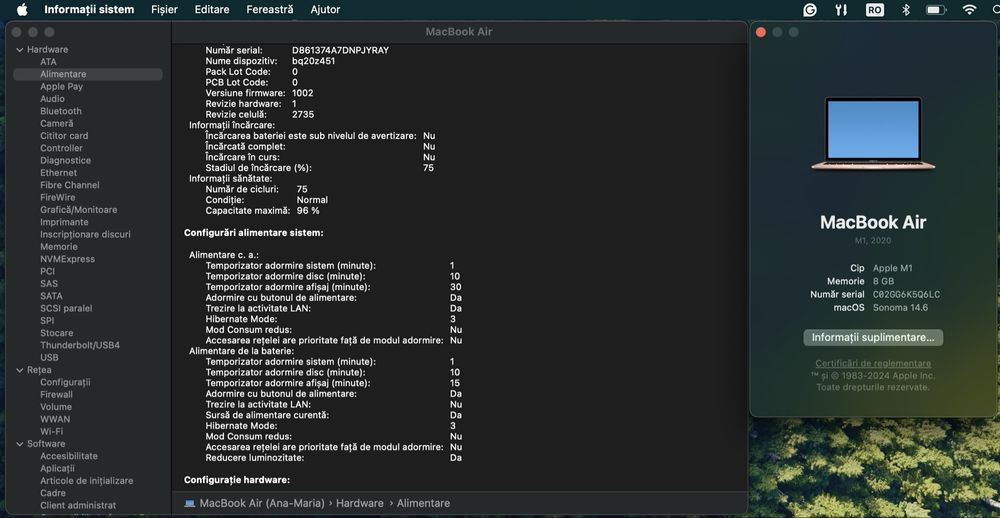Screen dimensions: 1000x518
Task: Select Thunderbolt/USB4 in the sidebar
Action: click(80, 345)
